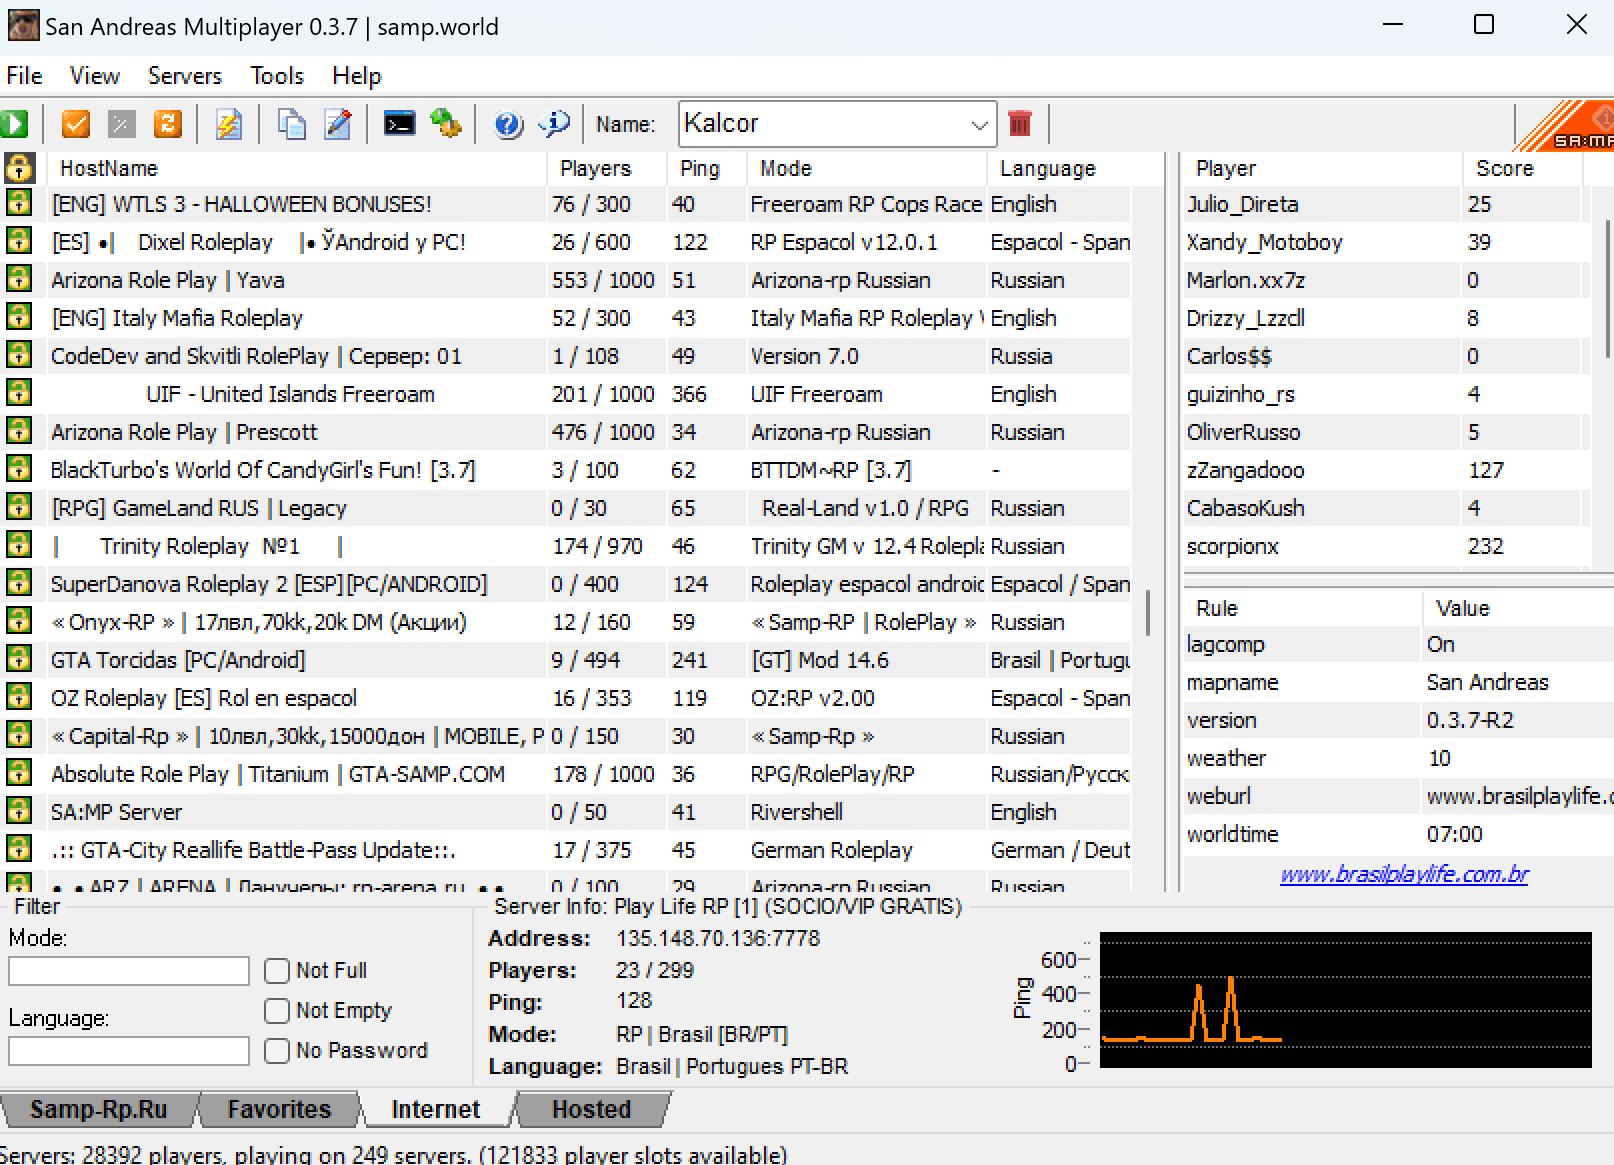The height and width of the screenshot is (1165, 1614).
Task: Click the About info bubble icon
Action: [554, 124]
